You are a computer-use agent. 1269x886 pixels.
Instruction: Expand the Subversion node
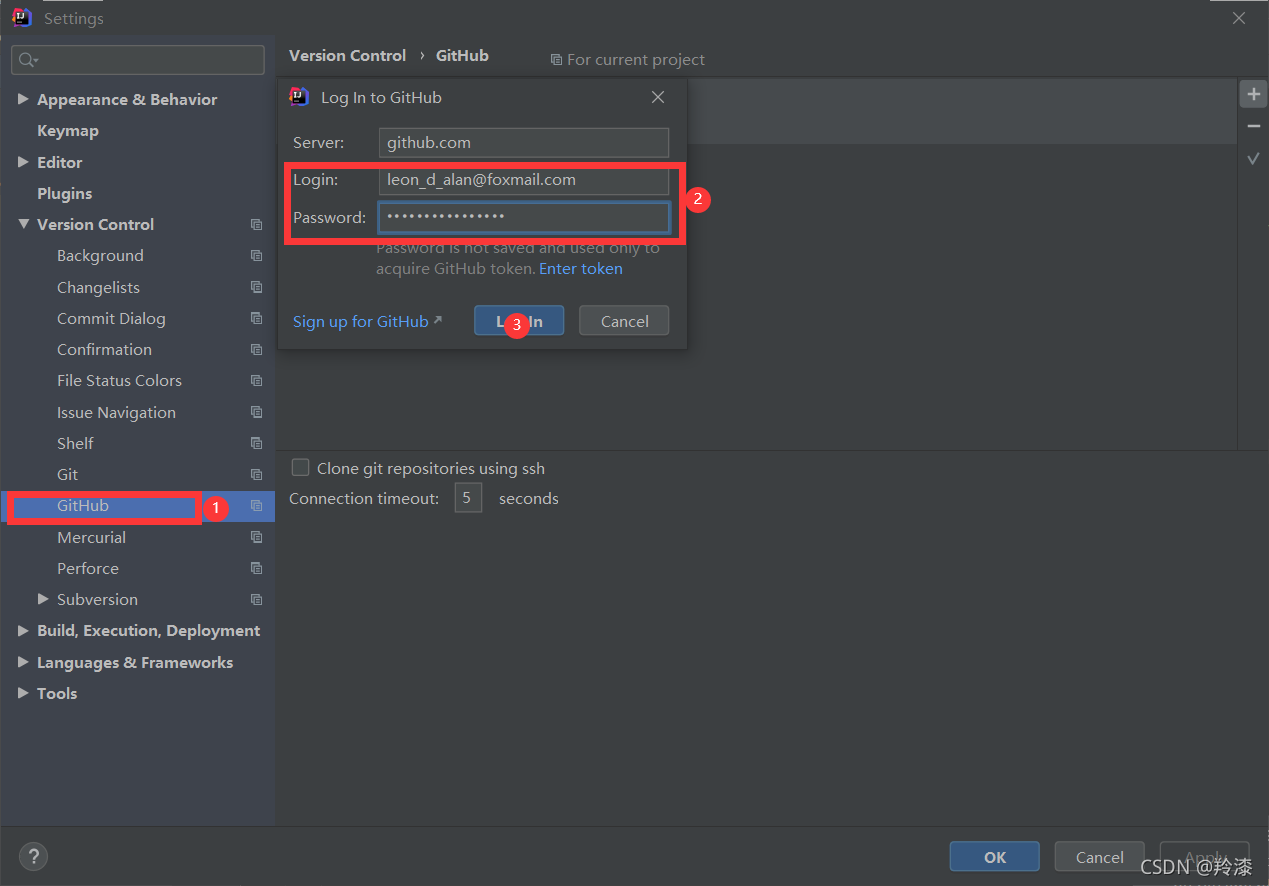tap(43, 599)
